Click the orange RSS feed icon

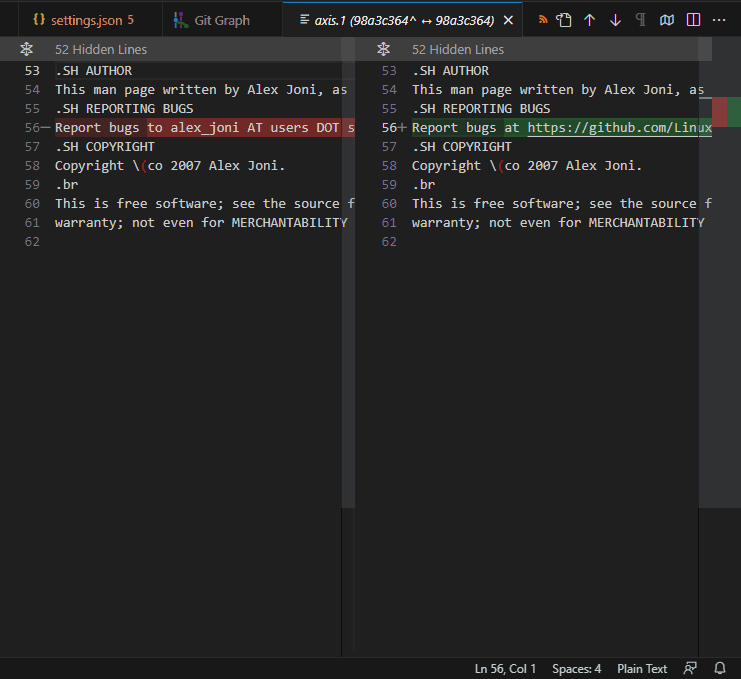(x=543, y=20)
